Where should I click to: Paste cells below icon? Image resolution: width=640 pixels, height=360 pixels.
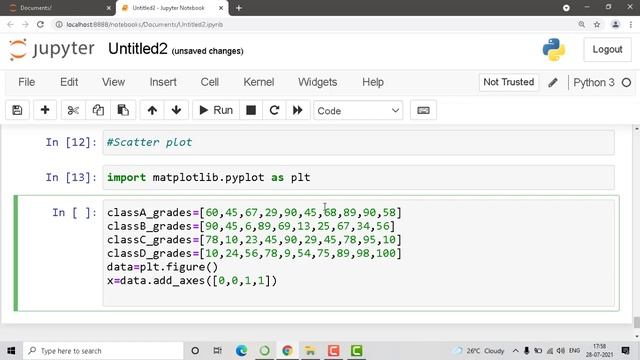tap(123, 110)
